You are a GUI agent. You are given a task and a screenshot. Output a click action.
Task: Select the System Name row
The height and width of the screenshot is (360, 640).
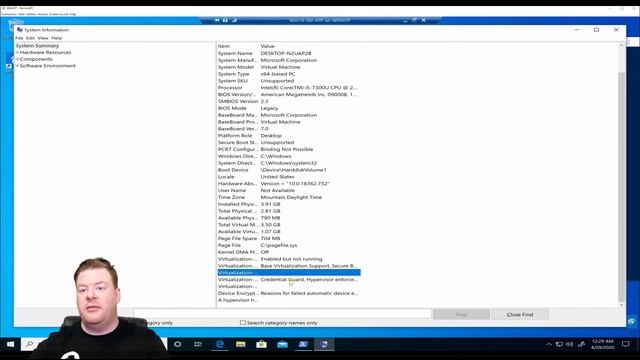pos(289,53)
